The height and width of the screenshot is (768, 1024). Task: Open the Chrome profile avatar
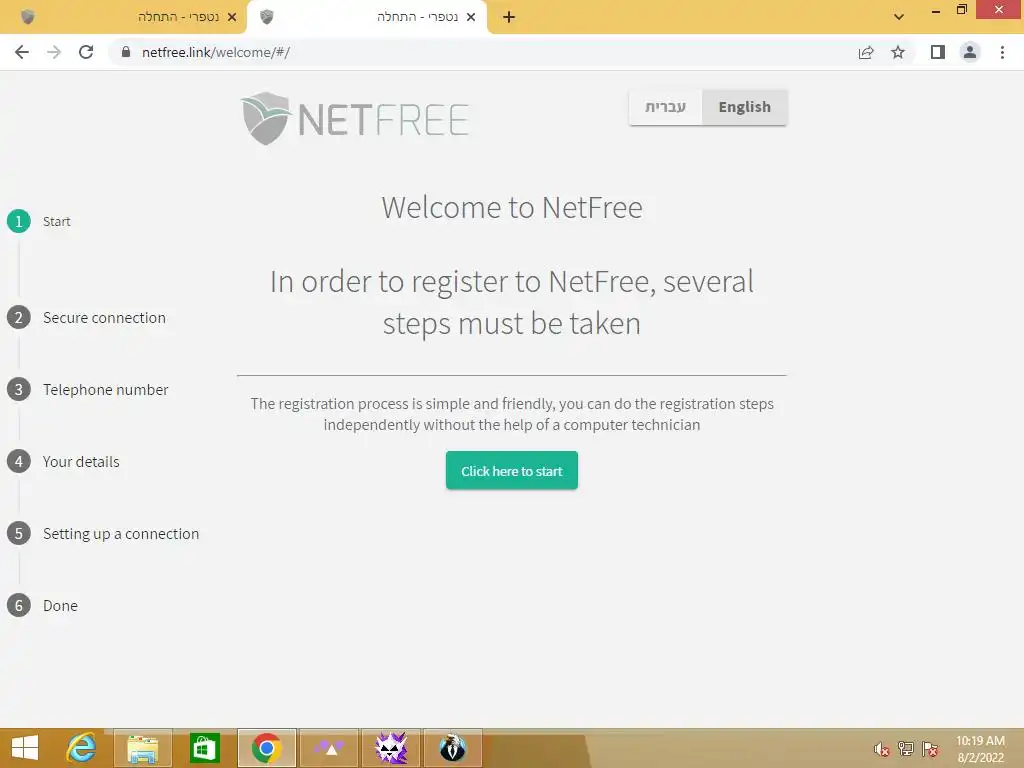coord(970,52)
